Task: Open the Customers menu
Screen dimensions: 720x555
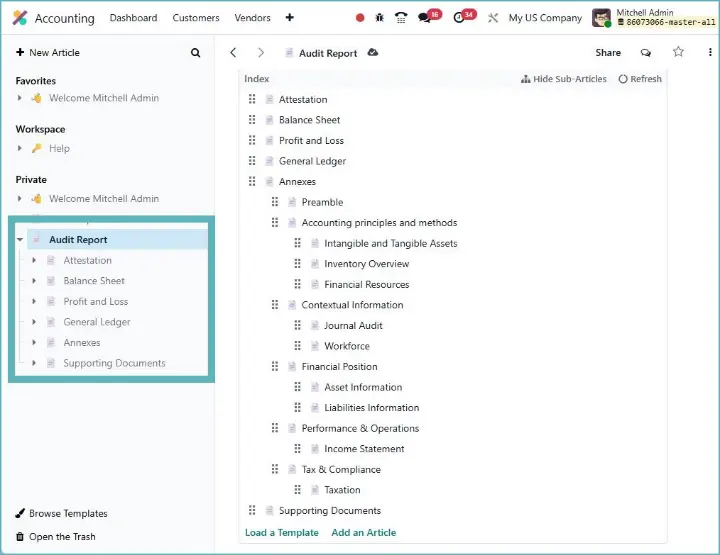Action: [x=196, y=18]
